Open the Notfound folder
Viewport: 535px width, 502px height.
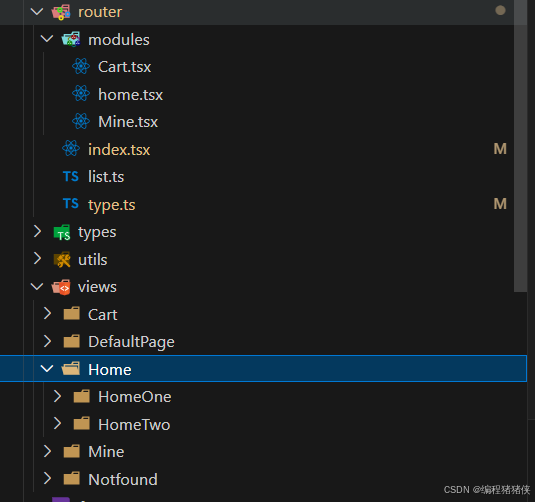pos(123,479)
